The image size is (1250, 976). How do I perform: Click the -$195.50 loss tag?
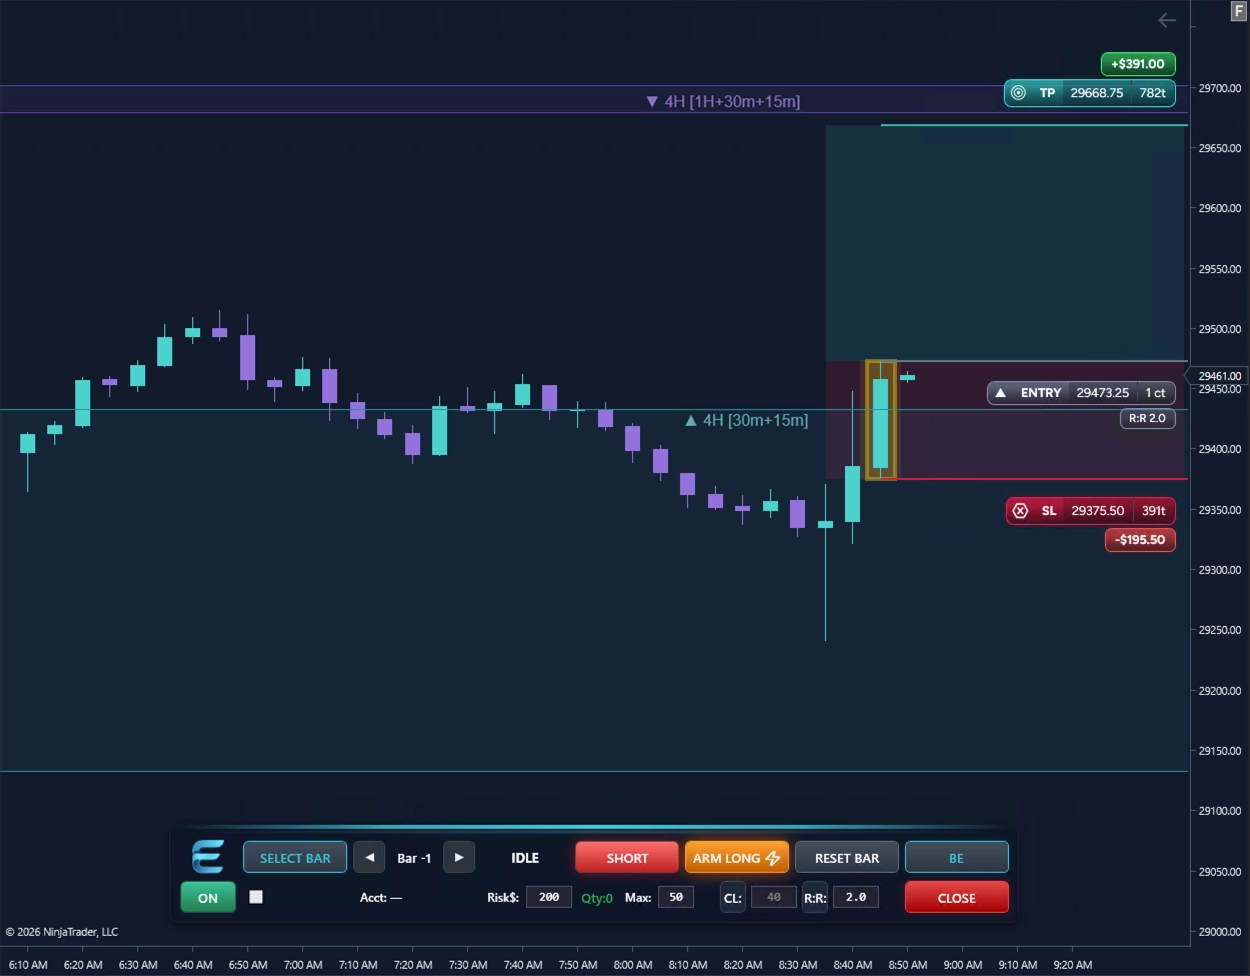tap(1140, 540)
